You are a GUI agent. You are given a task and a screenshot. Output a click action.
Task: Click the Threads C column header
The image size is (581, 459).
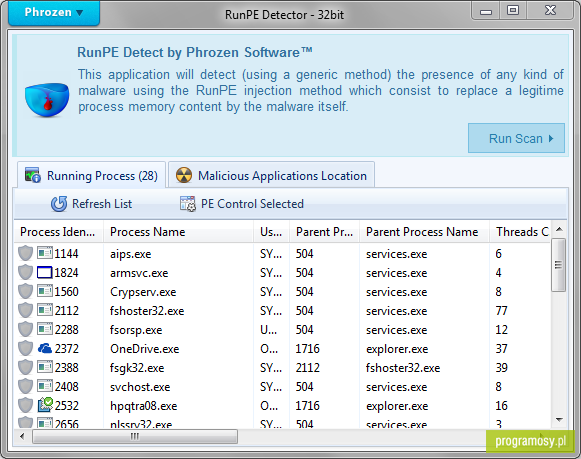[521, 232]
